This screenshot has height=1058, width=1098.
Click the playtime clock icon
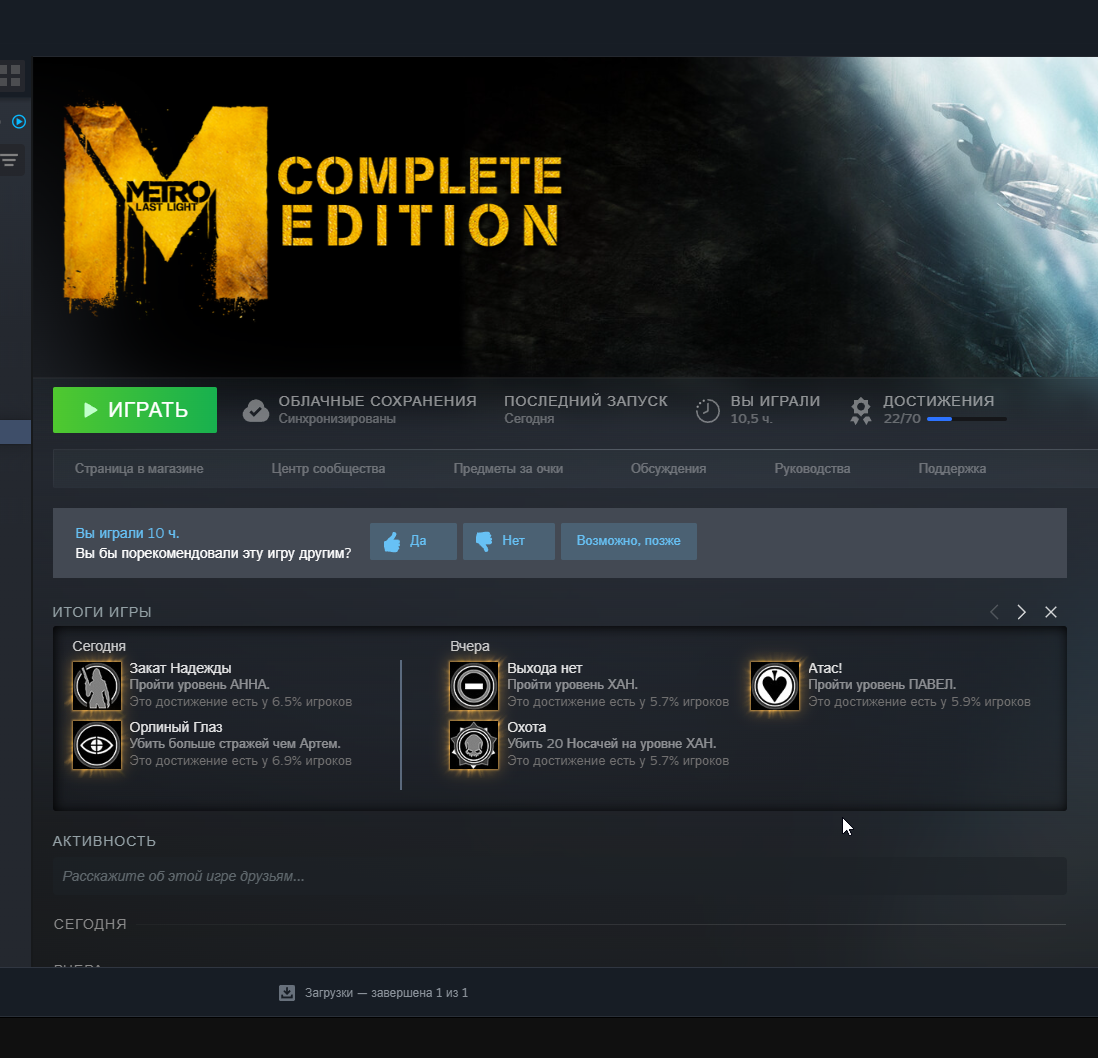point(707,410)
